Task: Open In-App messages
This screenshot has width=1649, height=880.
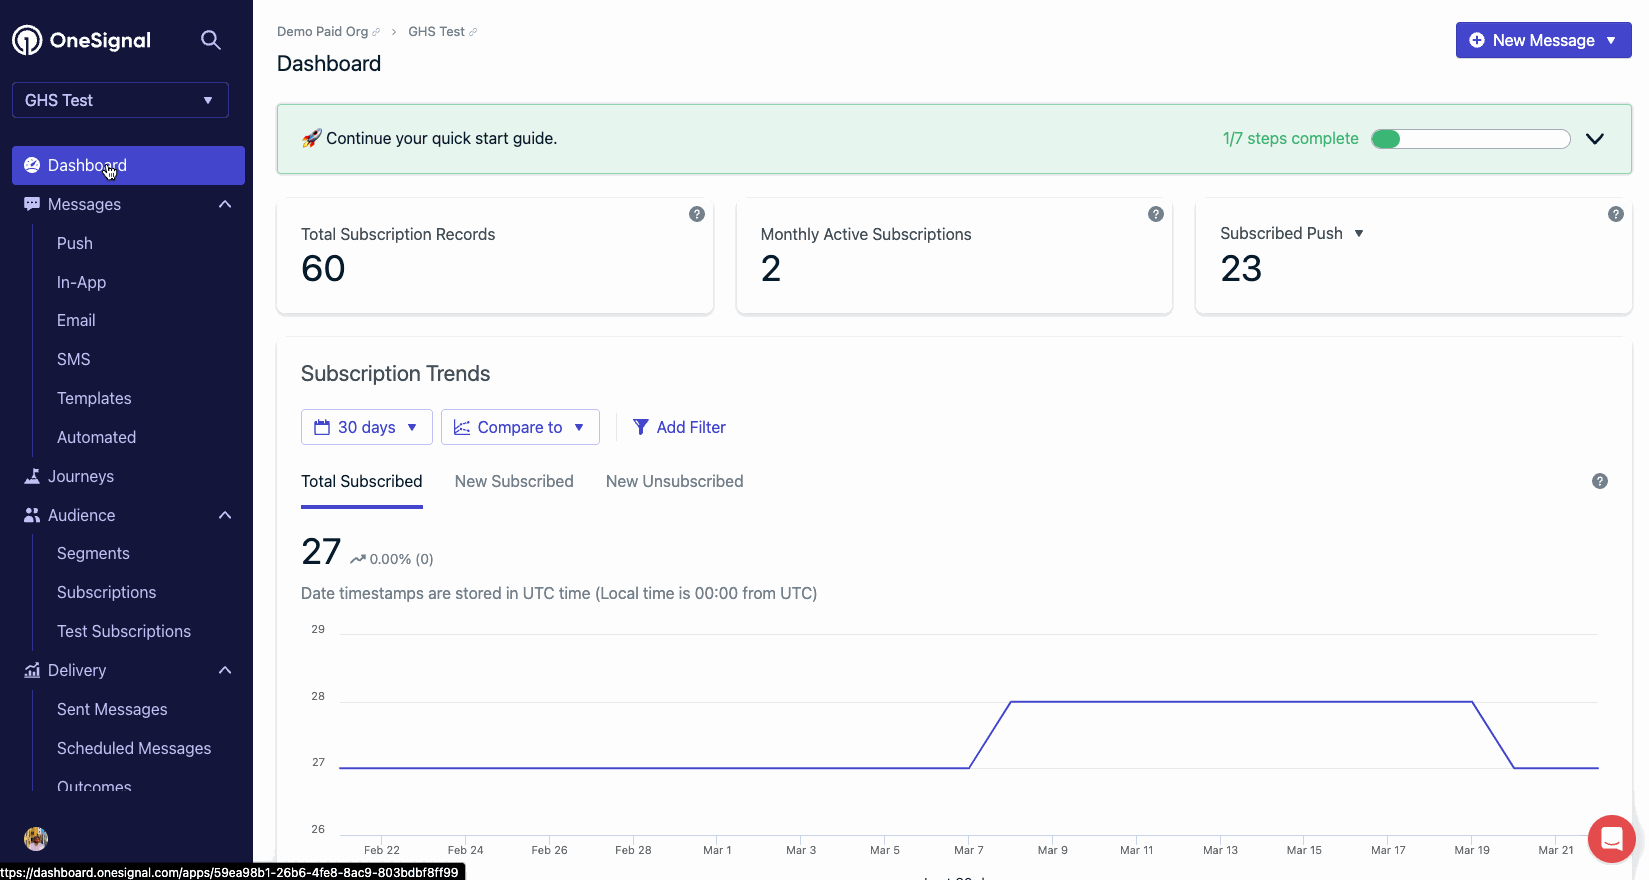Action: (x=81, y=282)
